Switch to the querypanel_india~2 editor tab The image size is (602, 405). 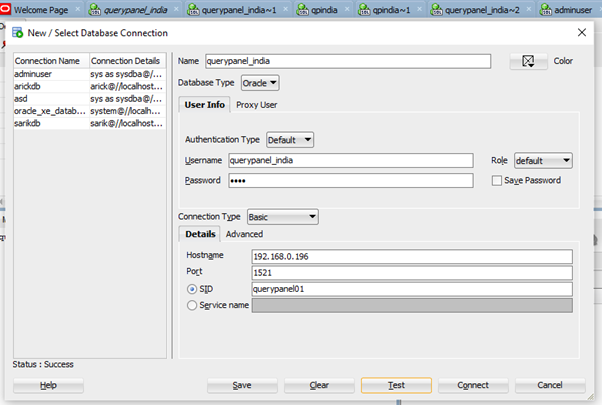coord(482,10)
